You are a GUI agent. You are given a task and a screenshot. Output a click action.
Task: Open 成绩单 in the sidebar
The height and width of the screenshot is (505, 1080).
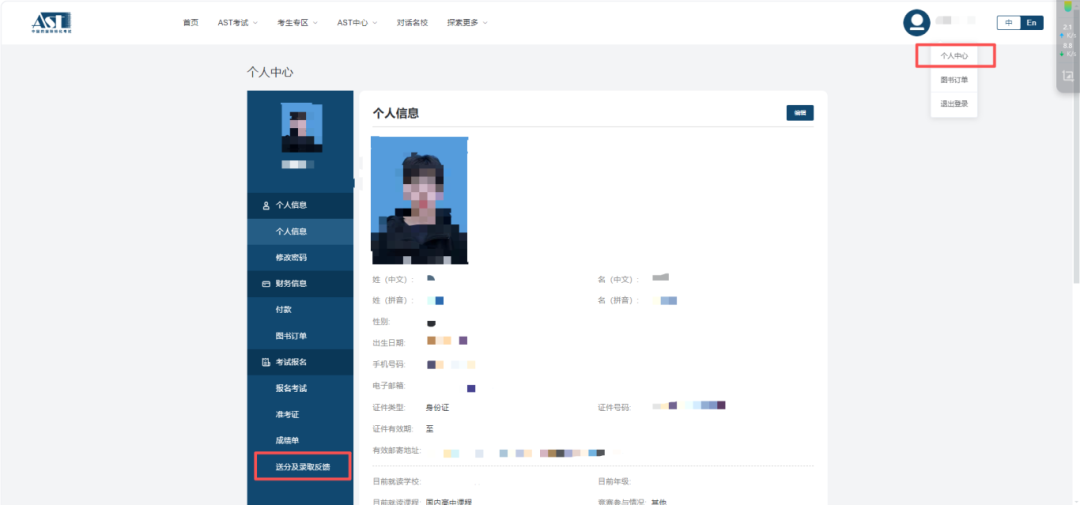coord(300,441)
